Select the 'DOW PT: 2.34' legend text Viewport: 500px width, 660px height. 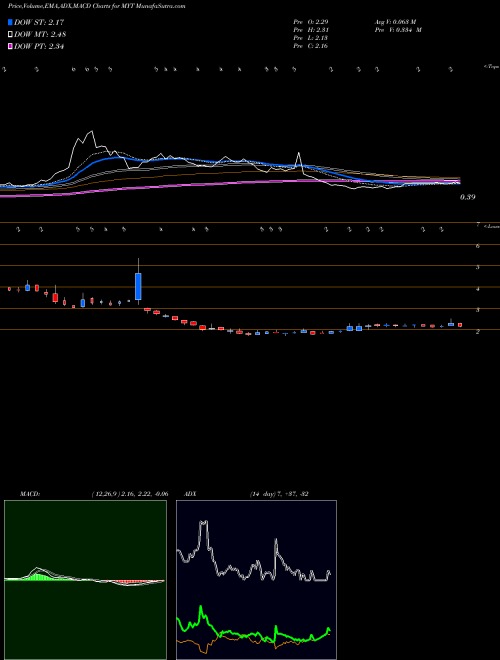(39, 46)
